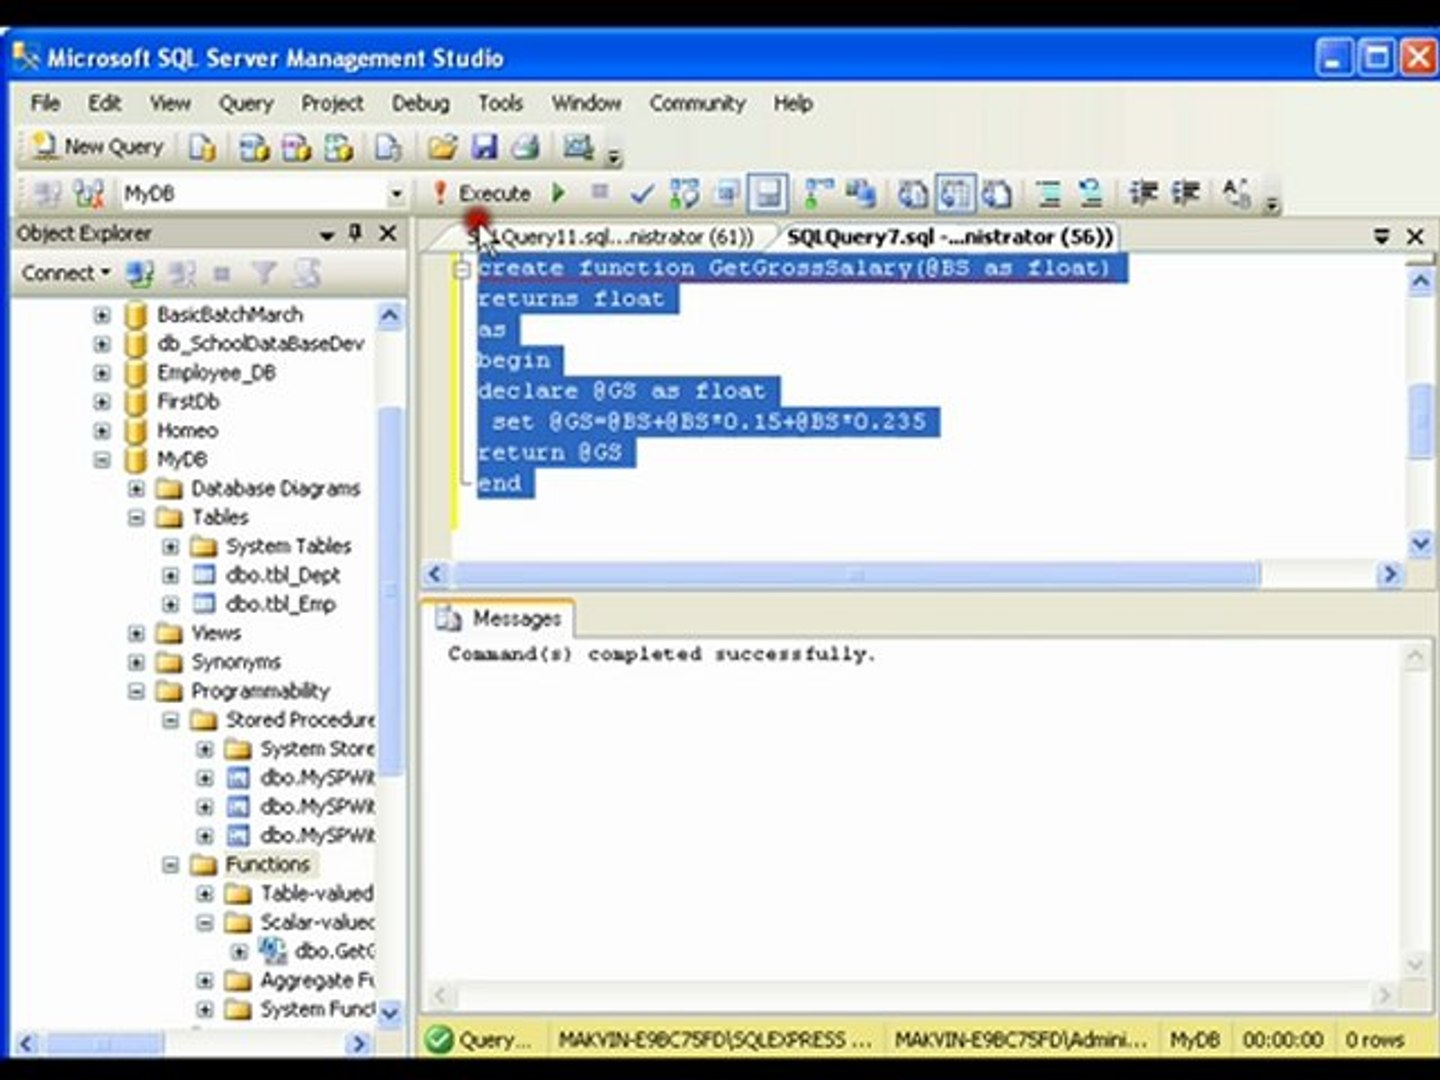Screen dimensions: 1440x1080
Task: Click the Increase Indent icon
Action: pos(1185,193)
